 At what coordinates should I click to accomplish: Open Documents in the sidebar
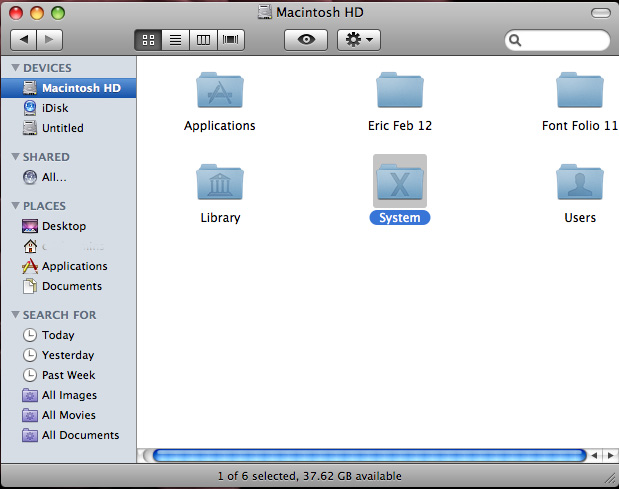[x=69, y=286]
